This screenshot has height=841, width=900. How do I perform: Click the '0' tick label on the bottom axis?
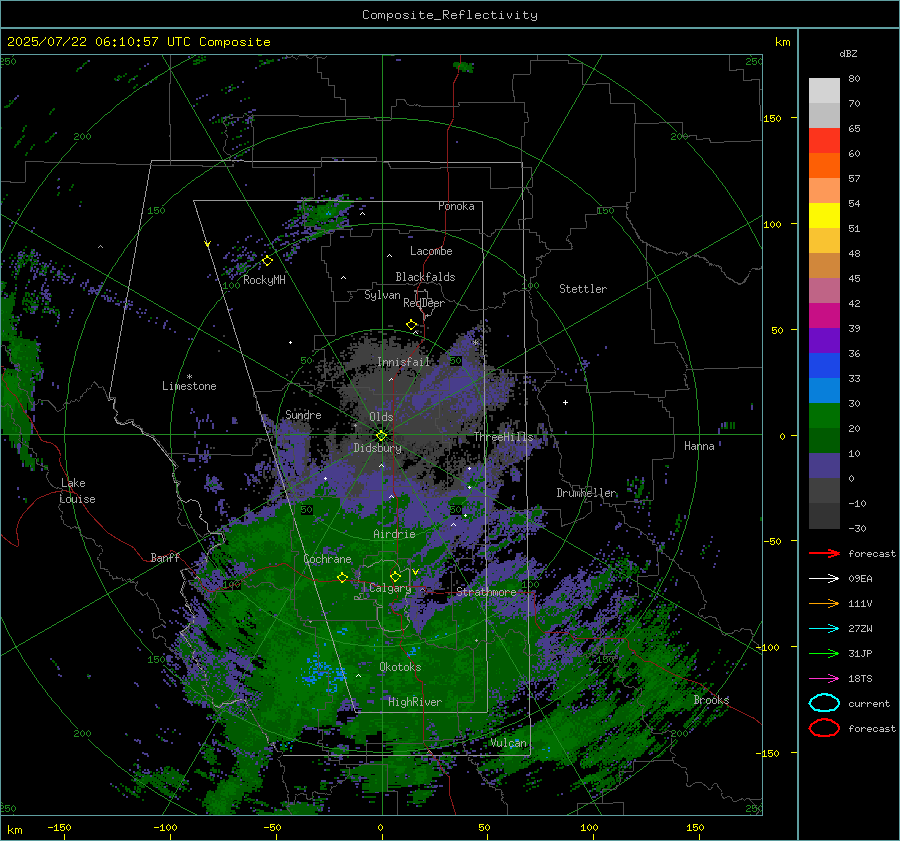click(380, 827)
